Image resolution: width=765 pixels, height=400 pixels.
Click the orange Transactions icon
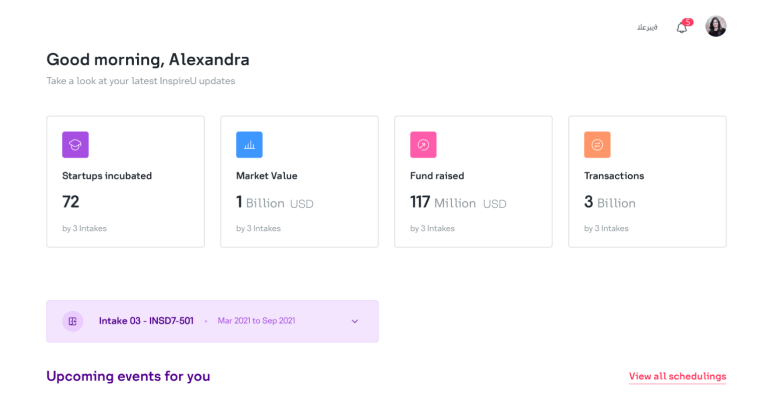click(597, 145)
